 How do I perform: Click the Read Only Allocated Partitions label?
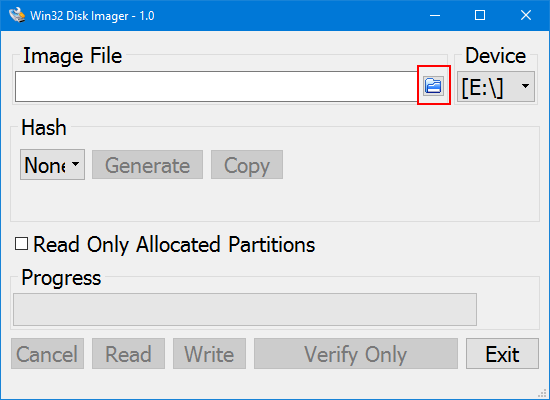tap(174, 245)
